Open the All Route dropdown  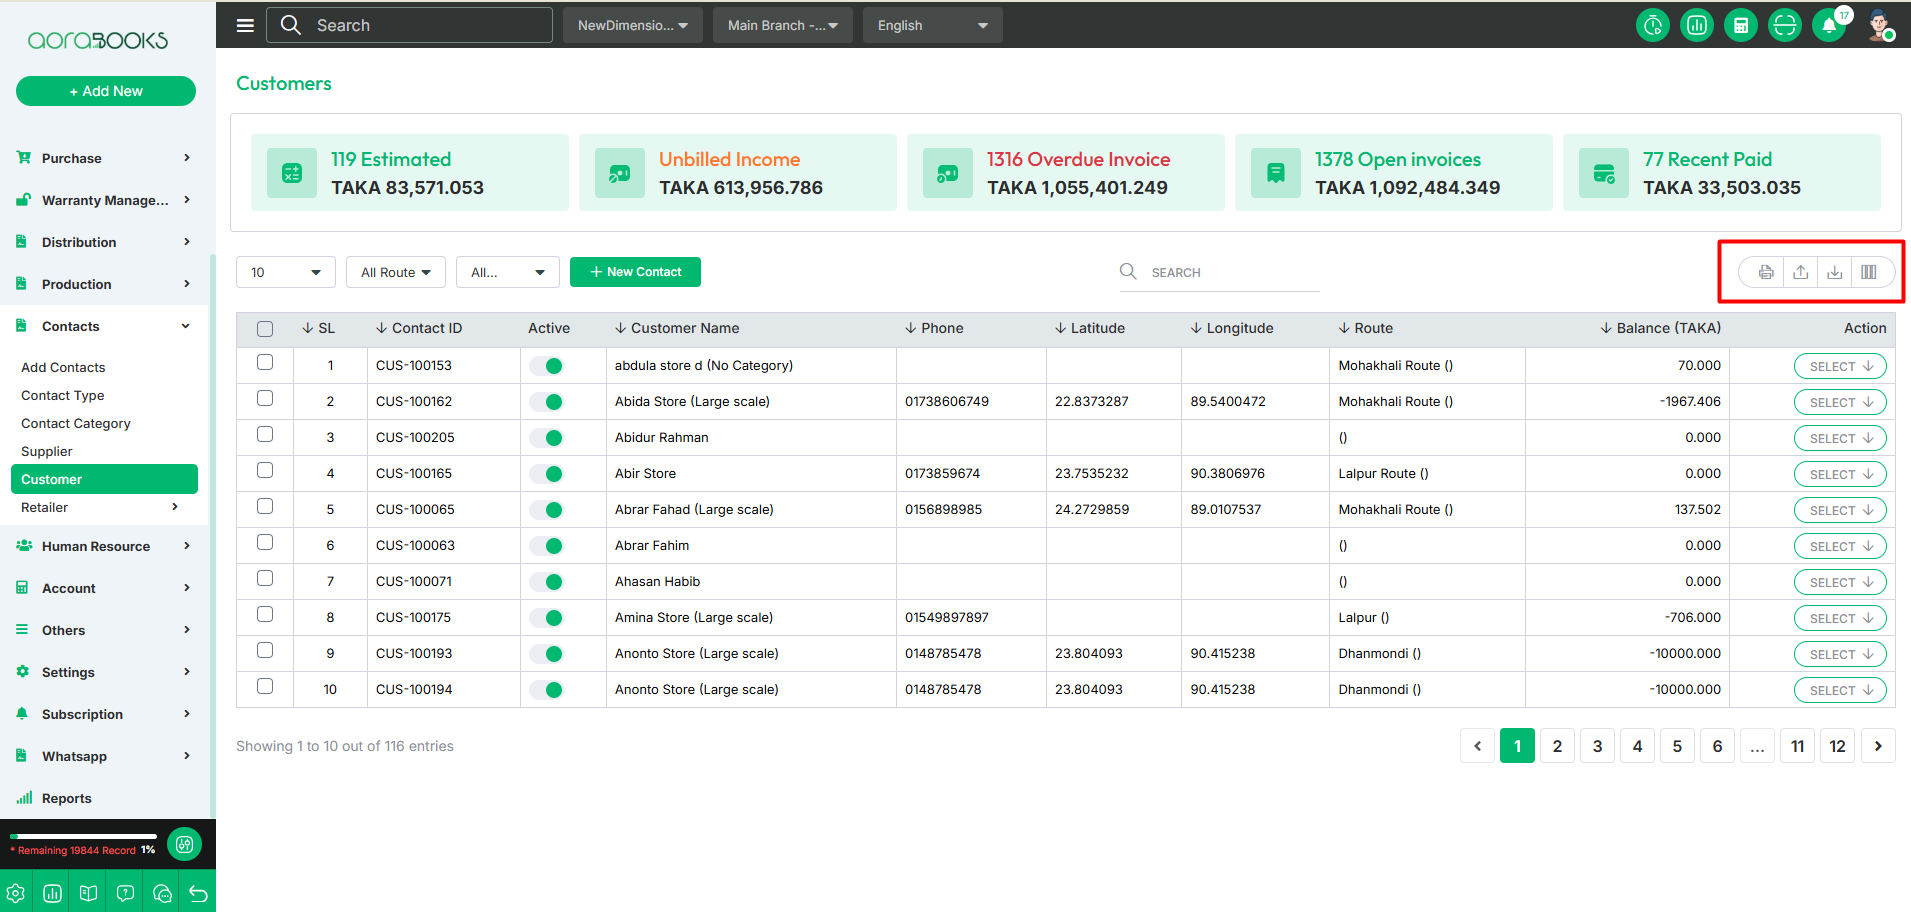(x=396, y=272)
